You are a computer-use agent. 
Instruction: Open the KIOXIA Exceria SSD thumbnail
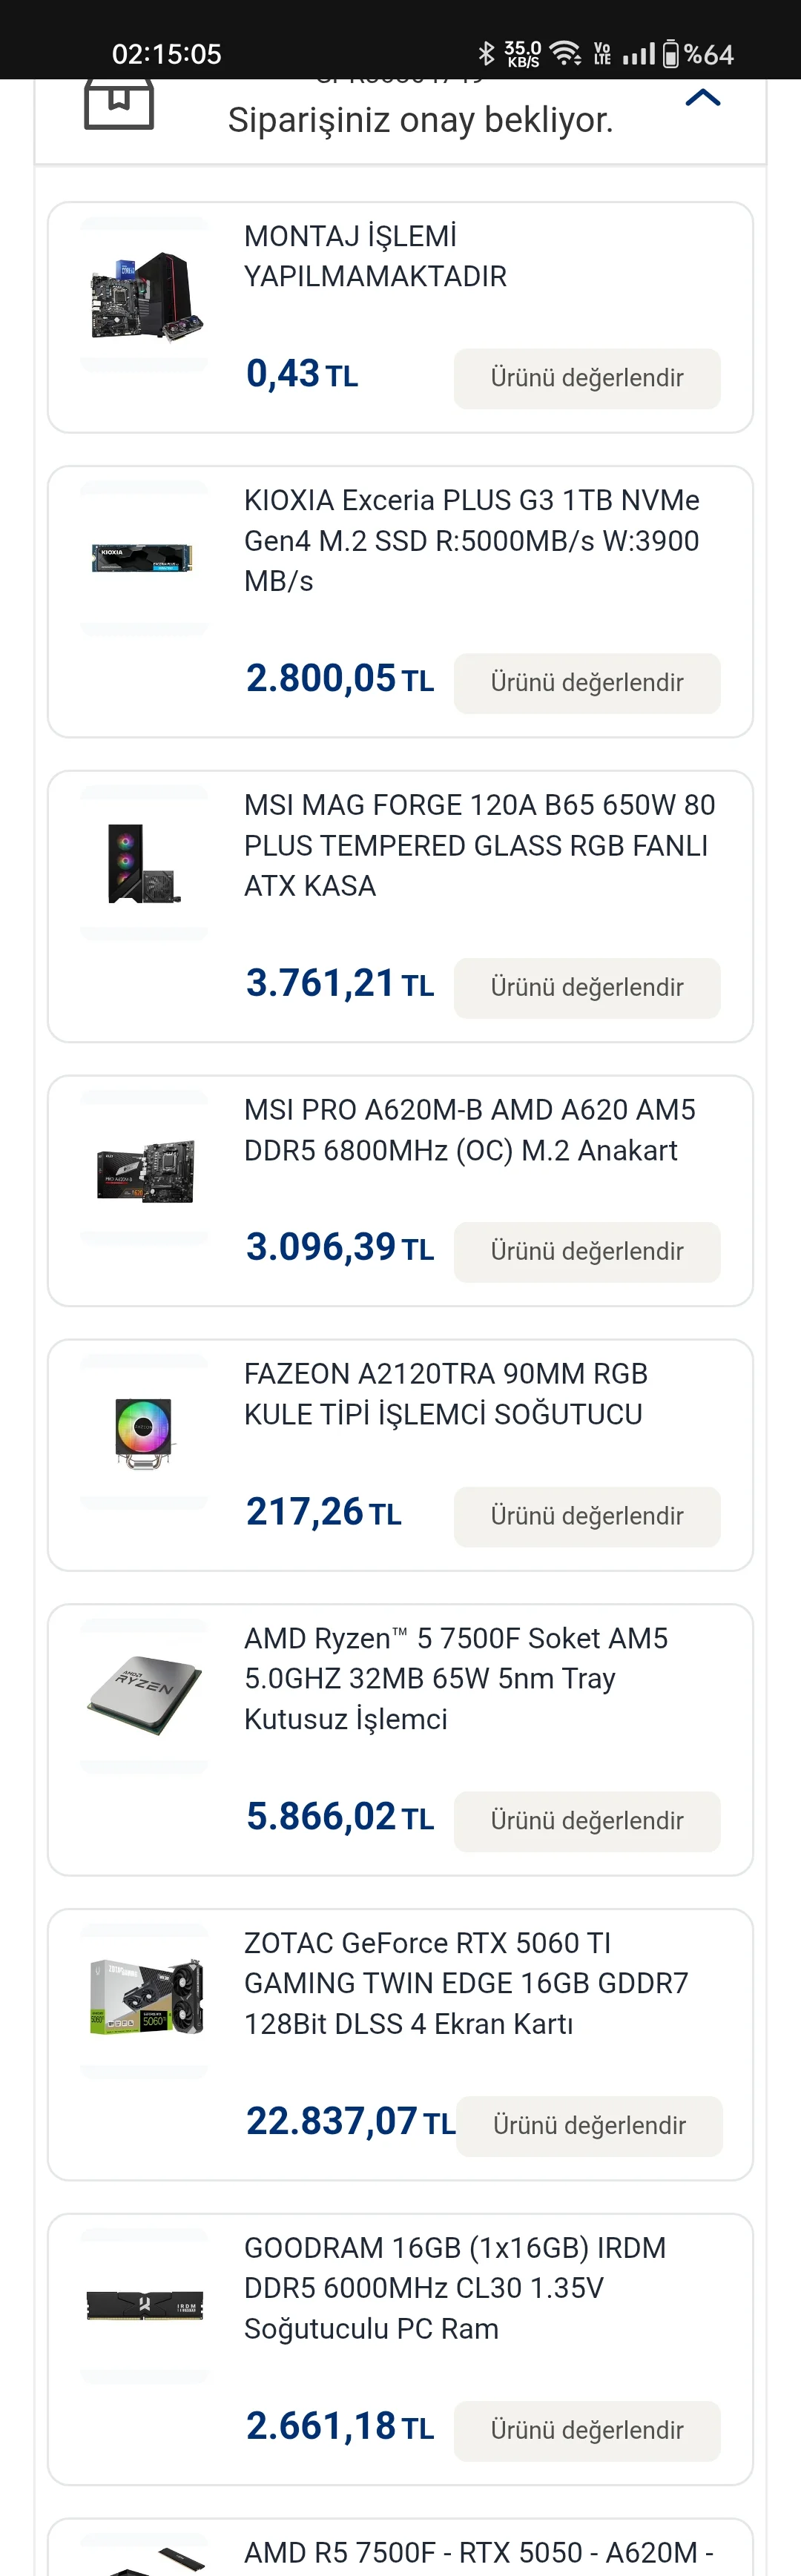pyautogui.click(x=143, y=557)
